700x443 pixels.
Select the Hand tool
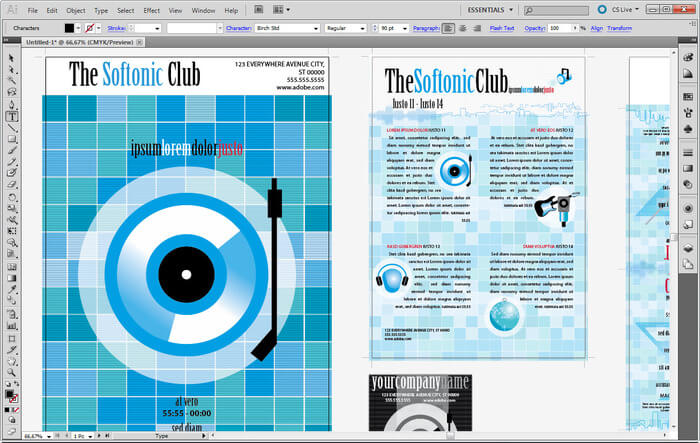click(x=12, y=361)
